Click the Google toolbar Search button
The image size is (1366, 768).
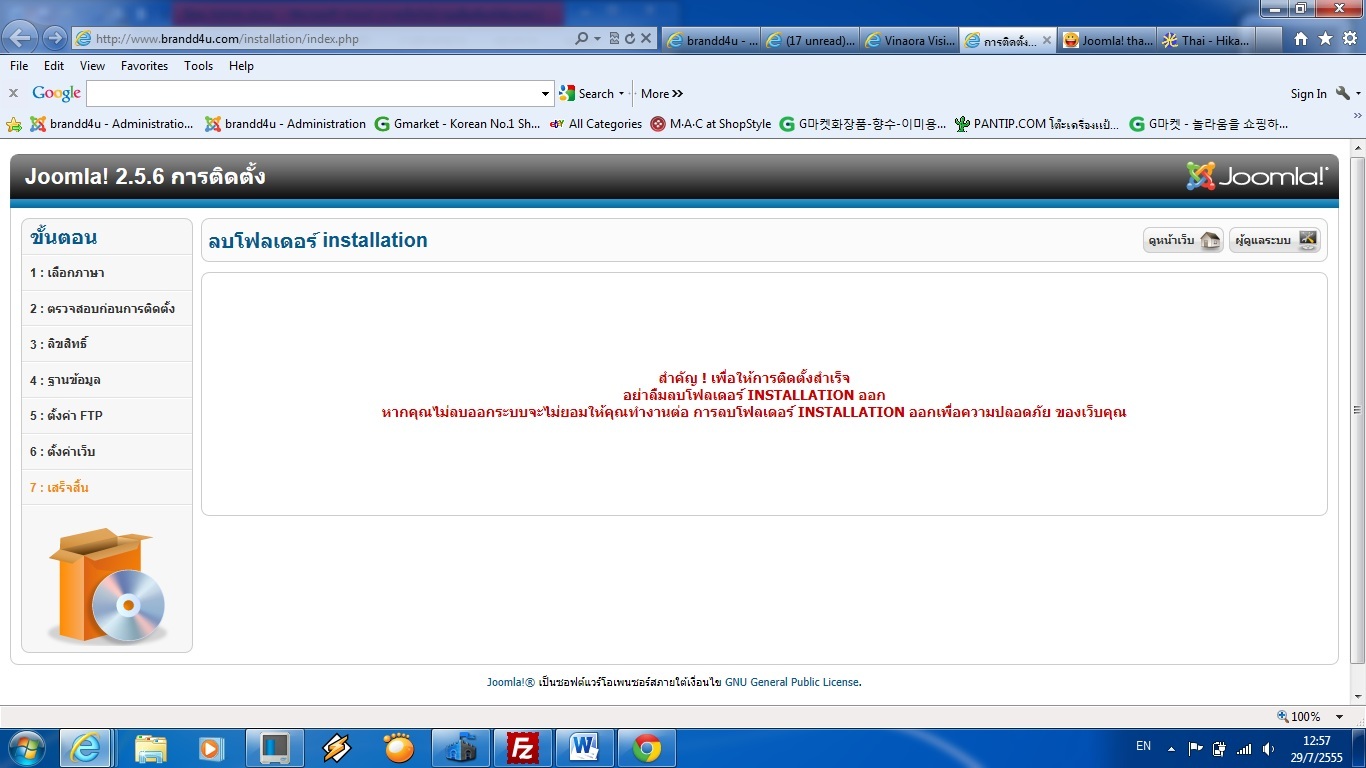point(587,94)
